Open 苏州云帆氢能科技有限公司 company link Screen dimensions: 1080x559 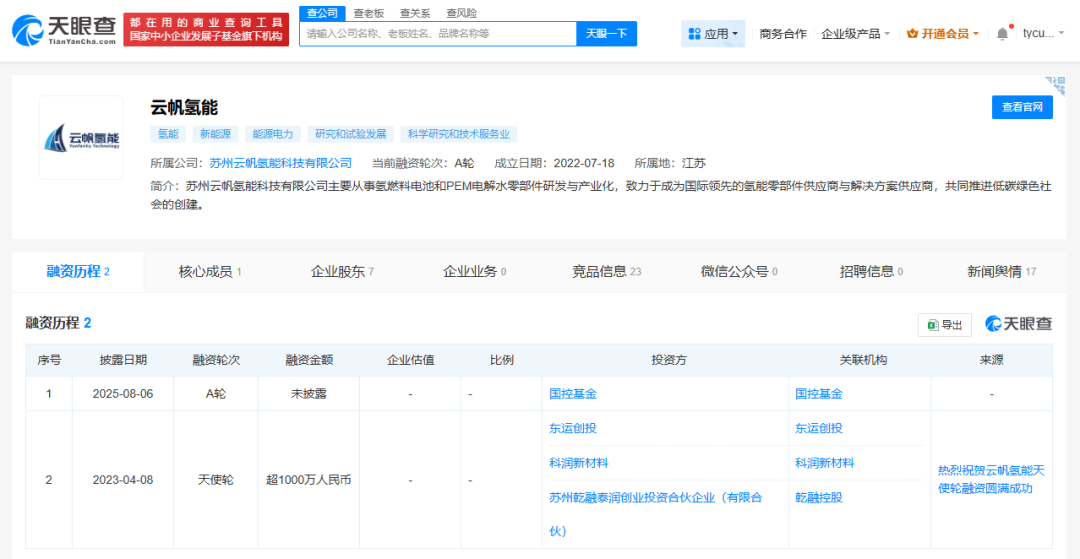278,164
